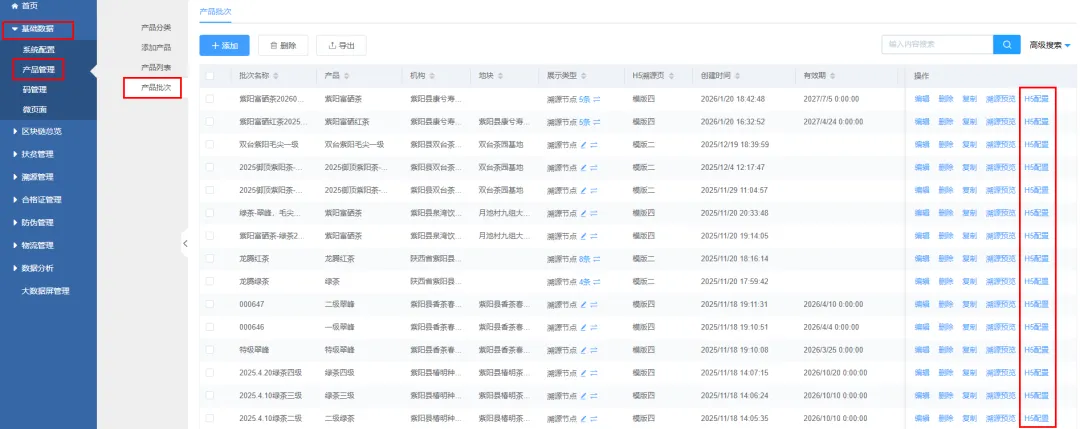Click swap arrows icon in 龙腾红茶 row
1080x429 pixels.
click(x=597, y=259)
